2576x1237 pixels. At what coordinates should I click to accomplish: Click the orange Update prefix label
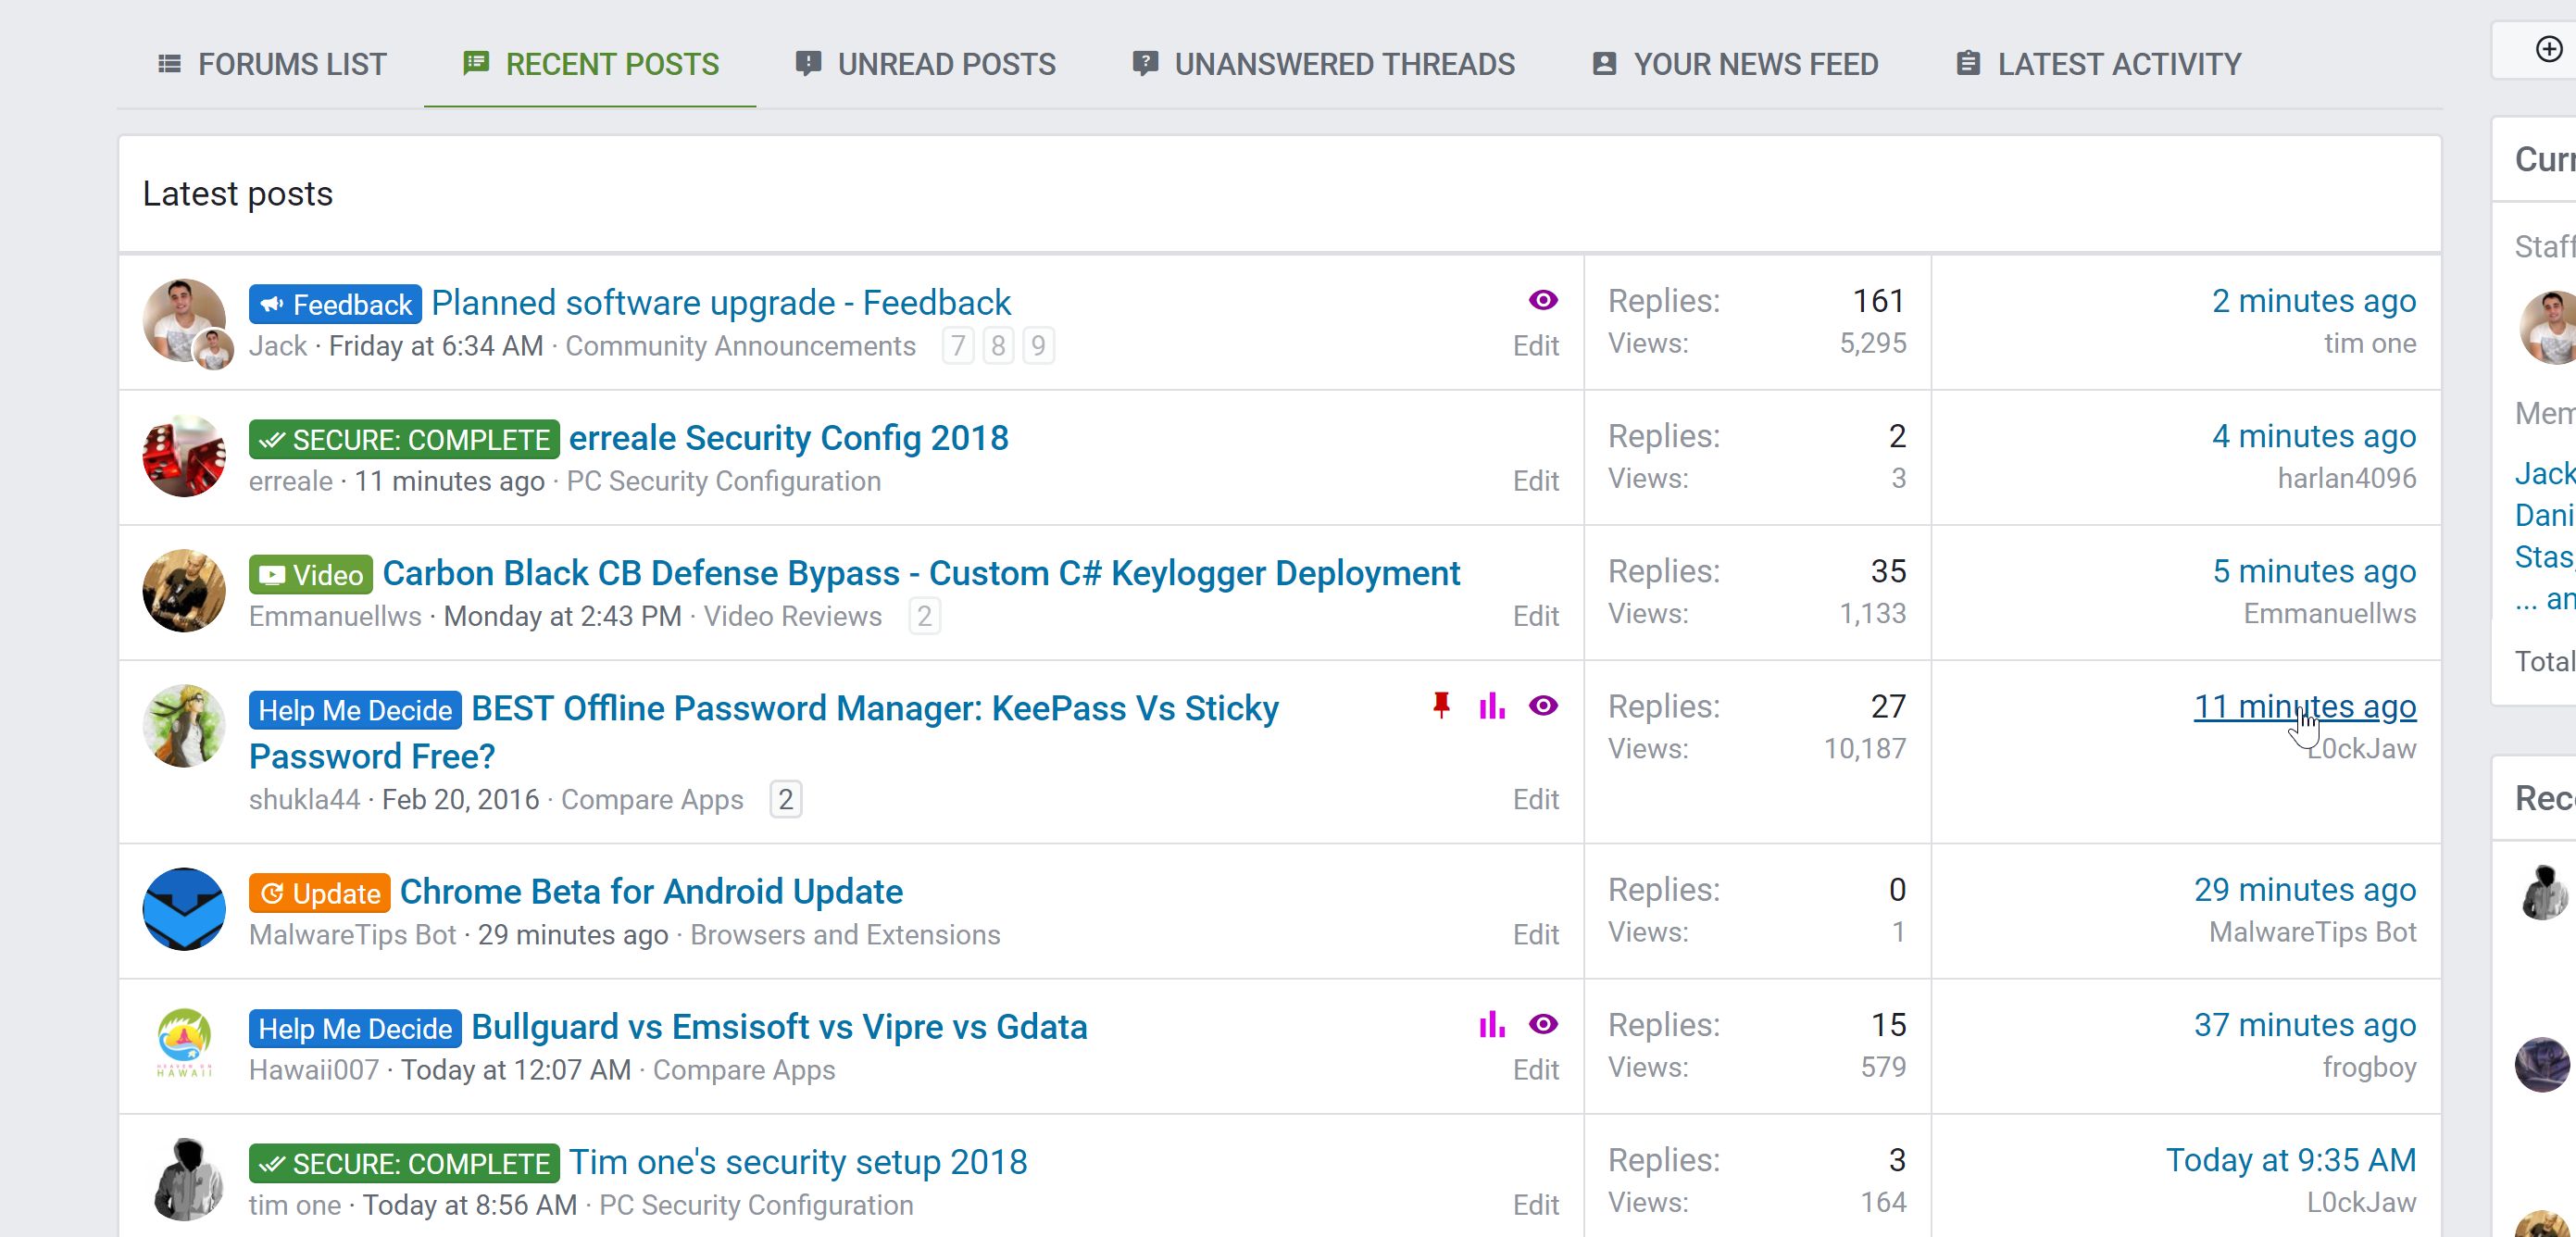pyautogui.click(x=320, y=893)
